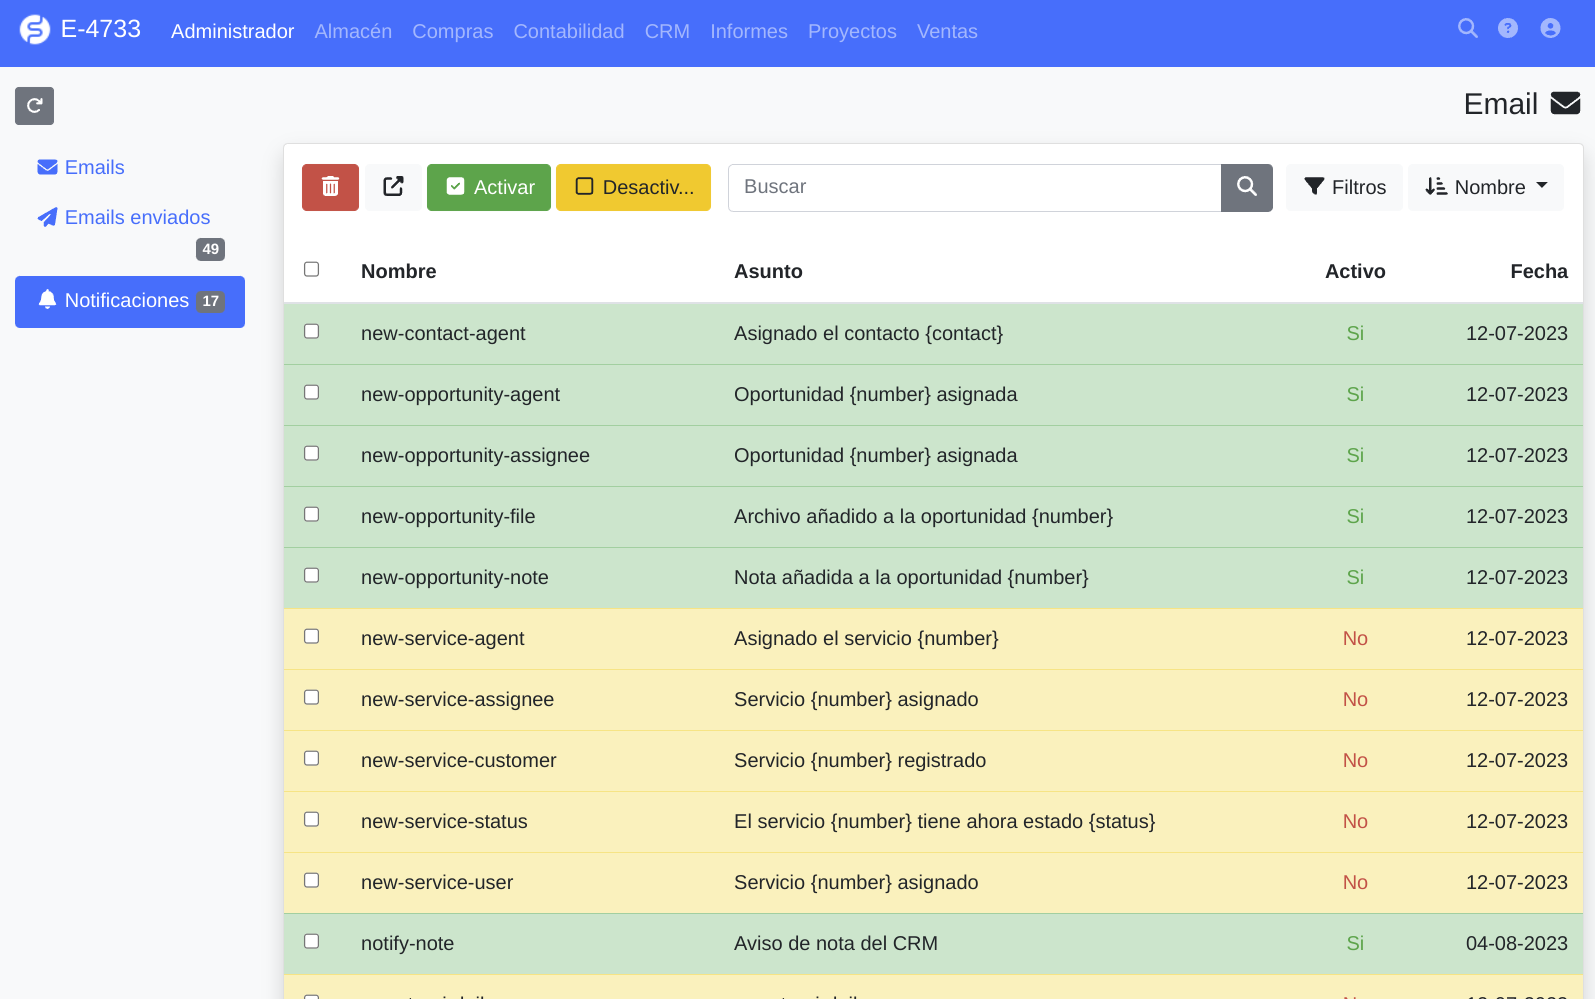This screenshot has height=999, width=1595.
Task: Click the Desactivar button
Action: coord(633,187)
